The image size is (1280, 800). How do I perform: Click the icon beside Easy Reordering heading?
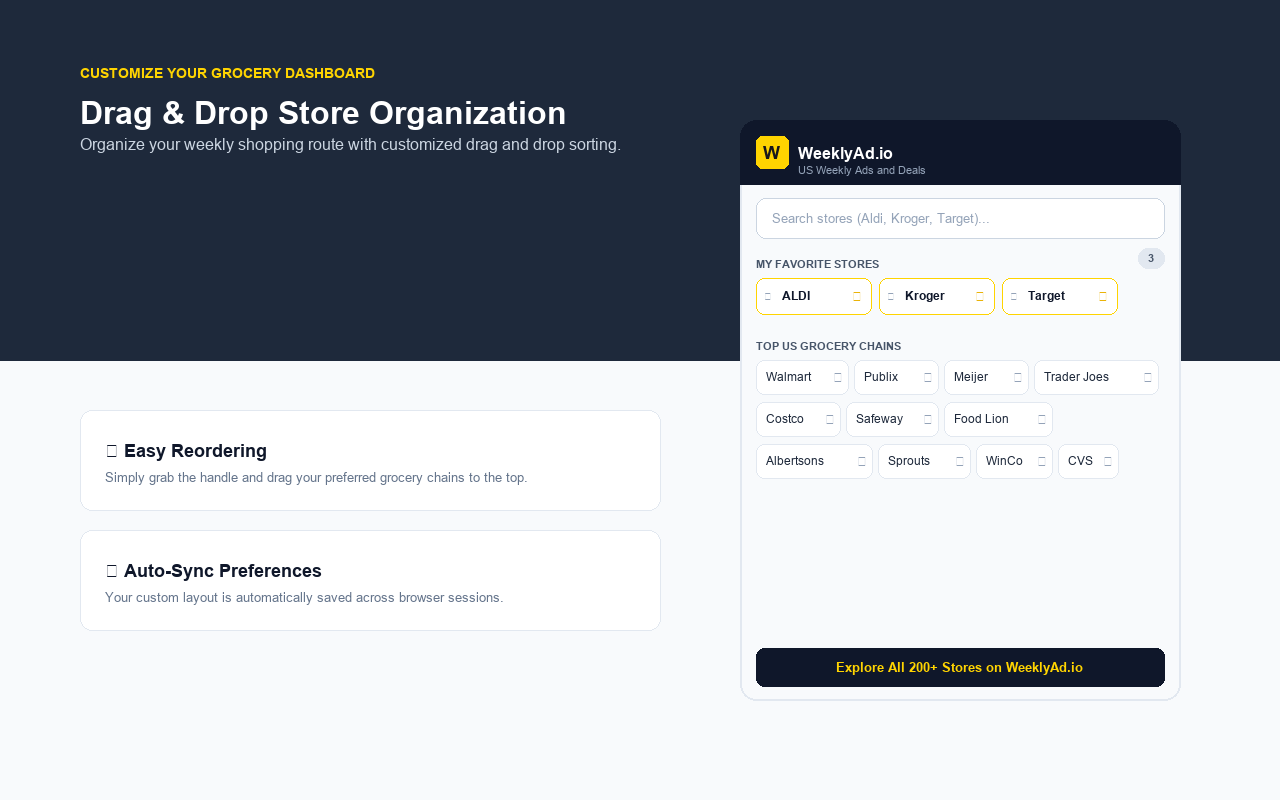click(112, 451)
